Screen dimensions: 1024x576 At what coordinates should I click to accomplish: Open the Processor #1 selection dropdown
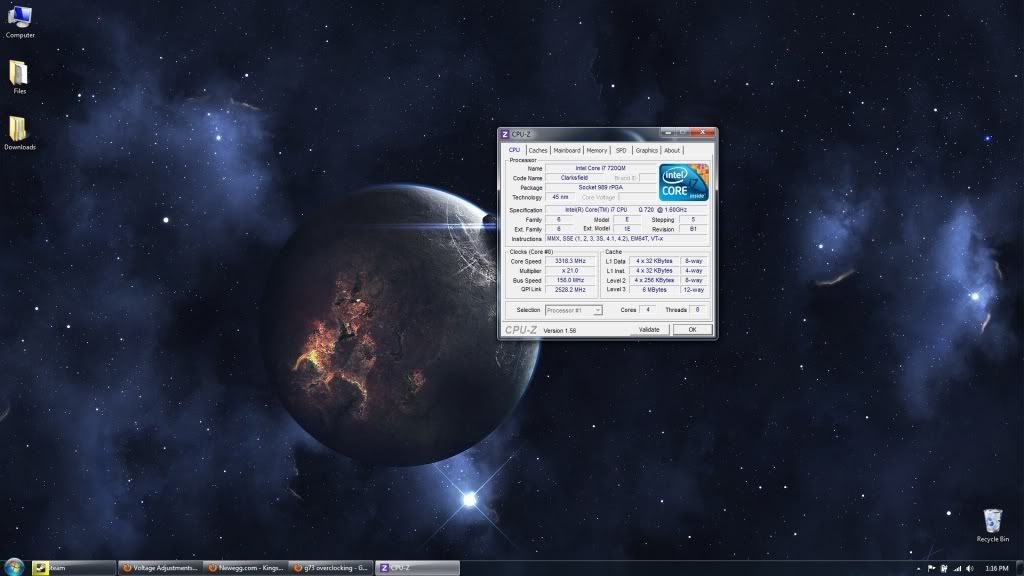pyautogui.click(x=573, y=310)
